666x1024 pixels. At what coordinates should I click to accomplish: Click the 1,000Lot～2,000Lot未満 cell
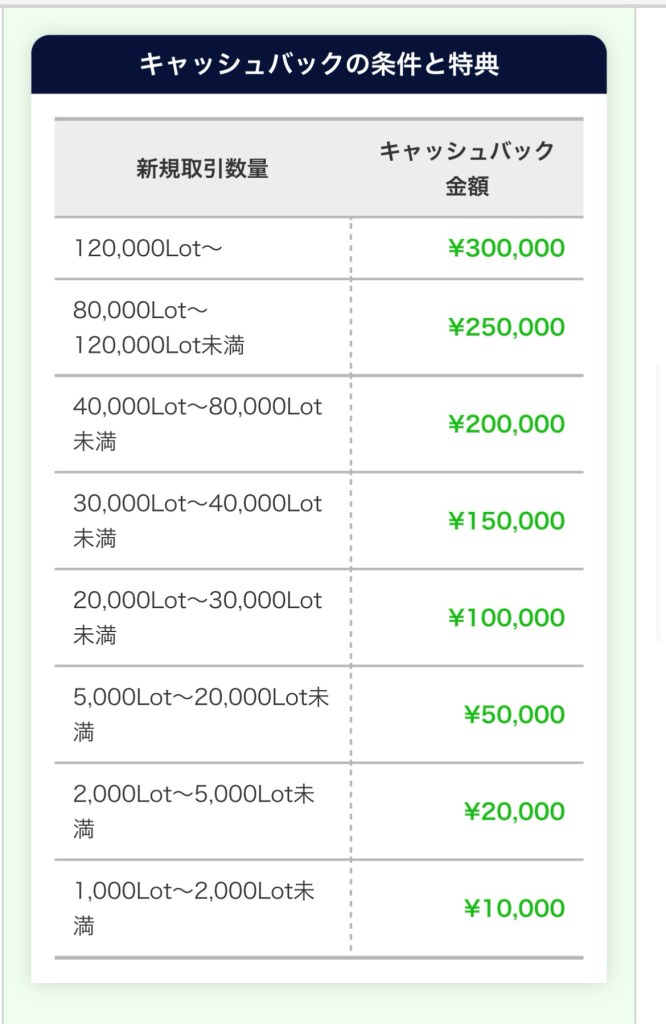194,909
